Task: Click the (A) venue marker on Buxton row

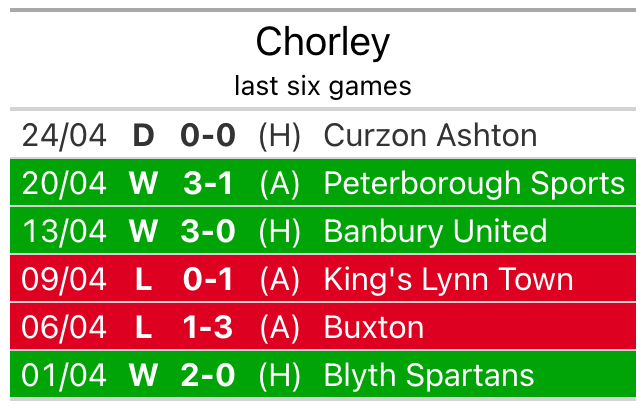Action: click(x=279, y=327)
